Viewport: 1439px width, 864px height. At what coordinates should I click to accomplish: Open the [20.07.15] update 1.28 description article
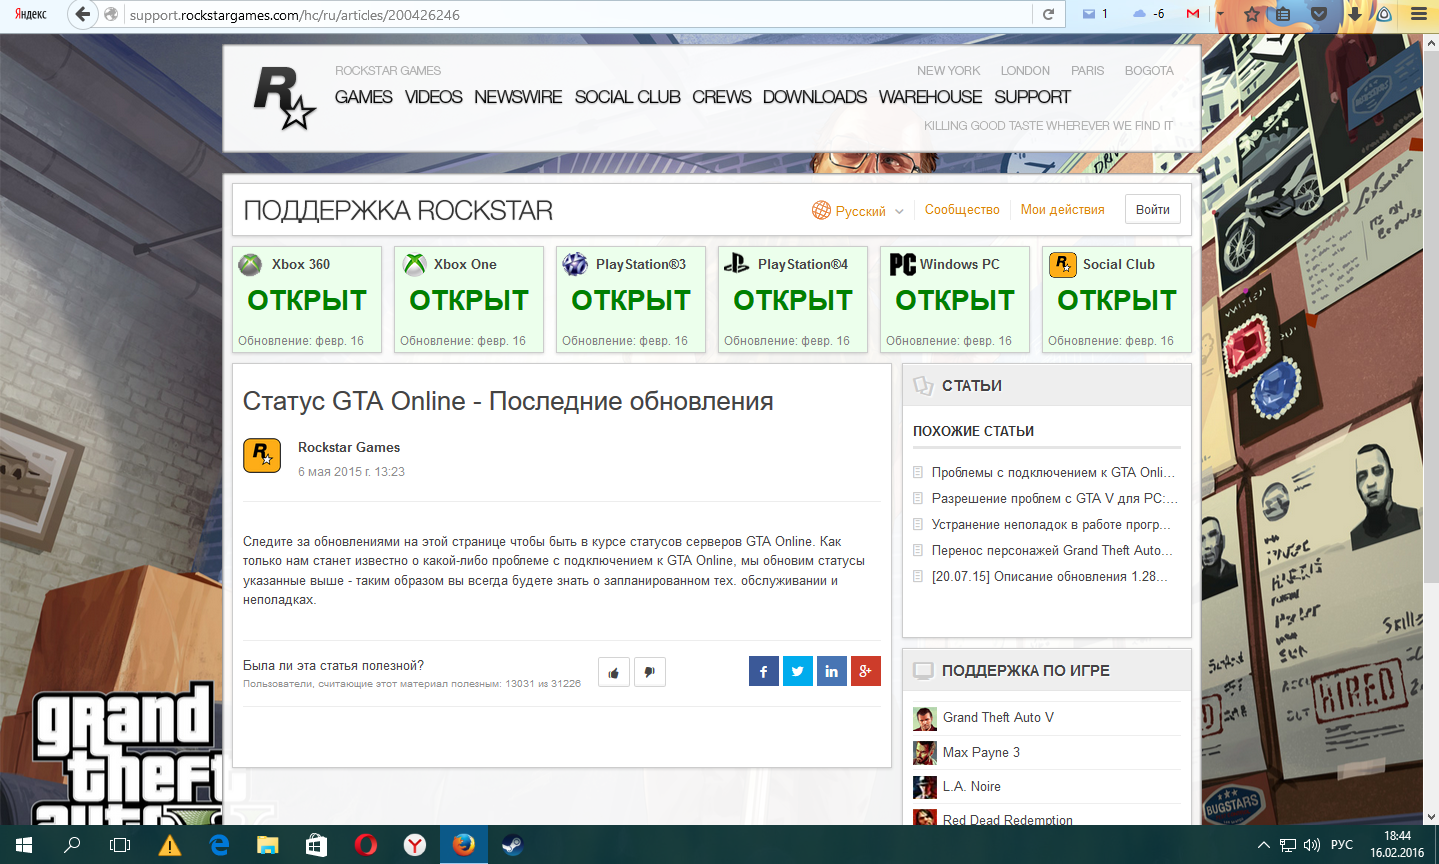click(1049, 576)
